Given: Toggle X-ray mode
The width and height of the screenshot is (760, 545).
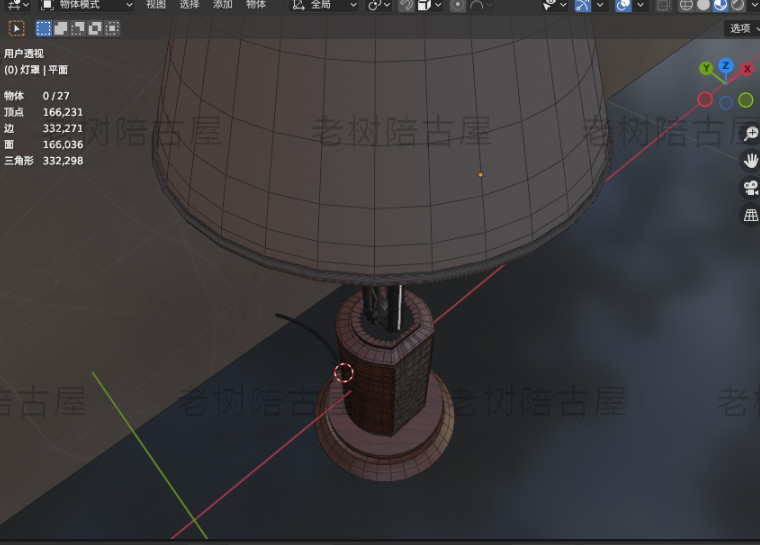Looking at the screenshot, I should 663,5.
